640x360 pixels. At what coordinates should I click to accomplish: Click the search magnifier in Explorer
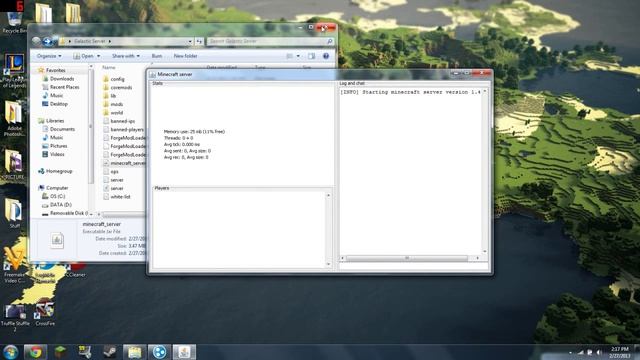click(x=330, y=41)
